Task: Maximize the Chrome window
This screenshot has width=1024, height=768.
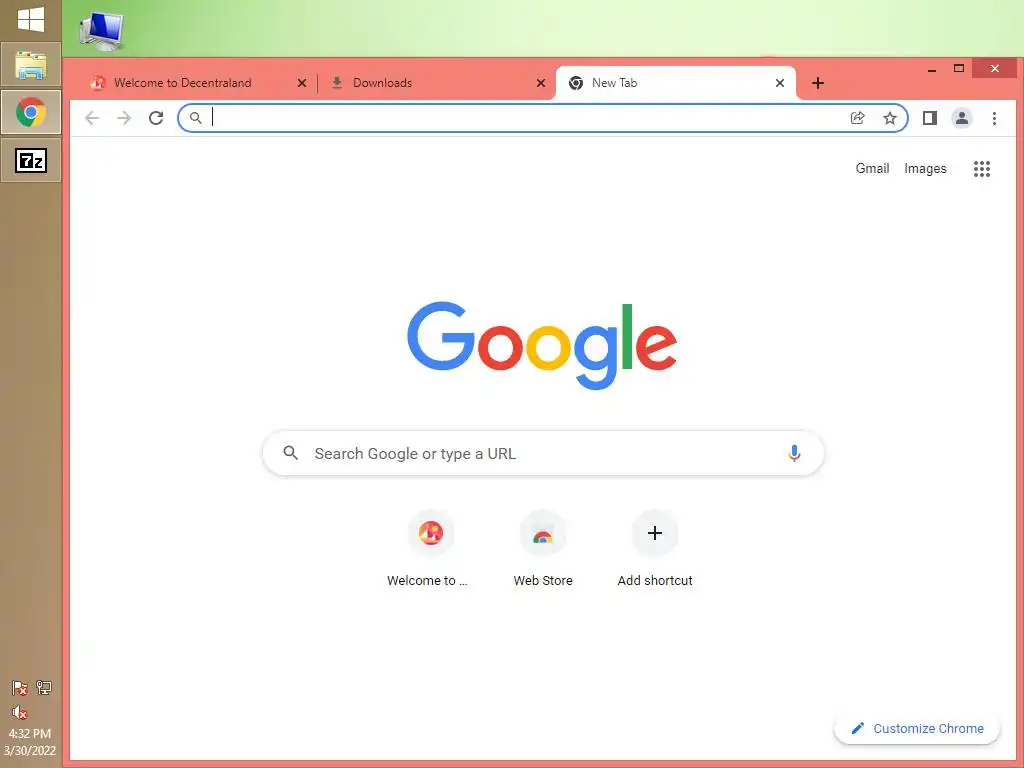Action: 959,69
